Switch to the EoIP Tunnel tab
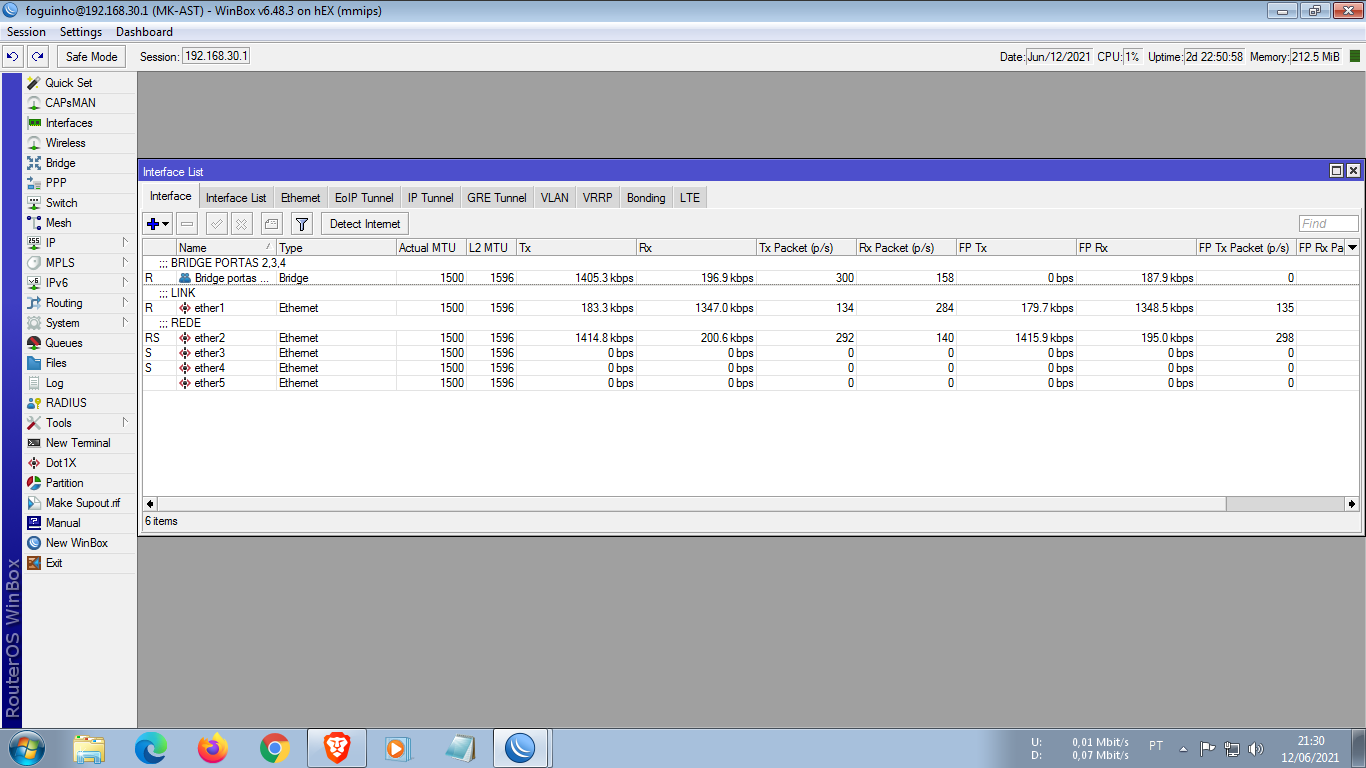 coord(364,198)
